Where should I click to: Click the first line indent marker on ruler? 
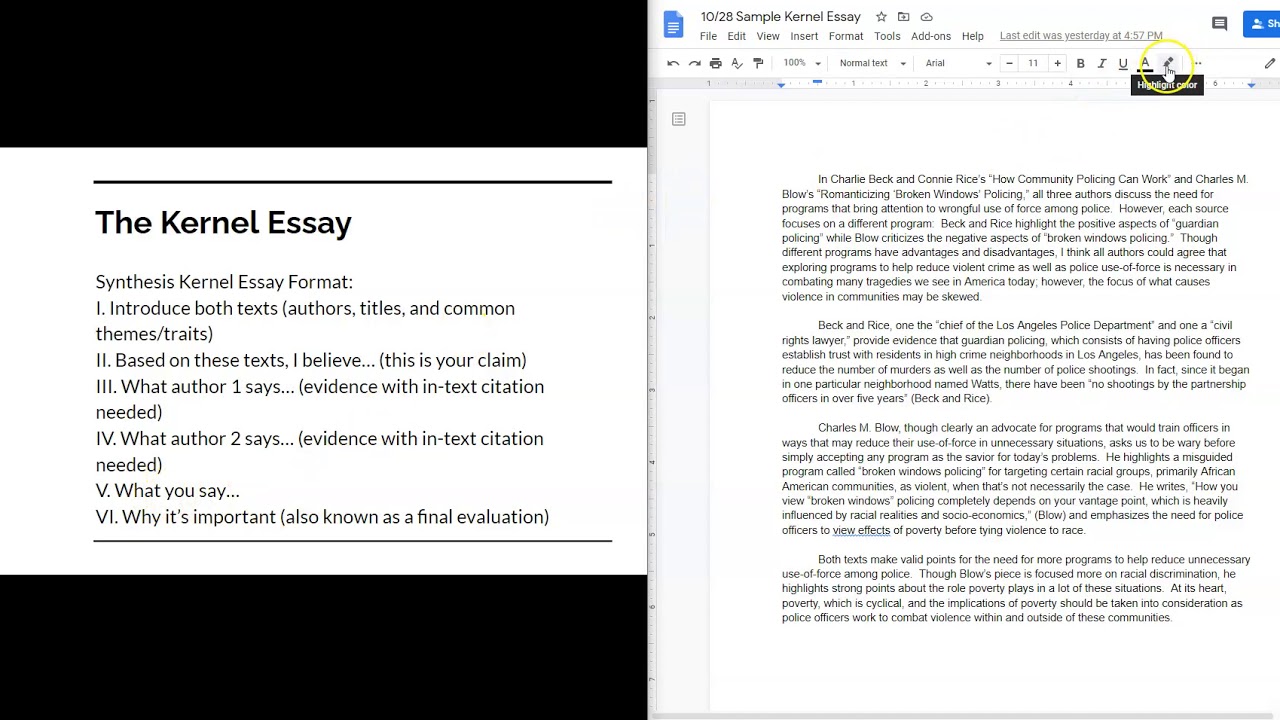click(817, 81)
